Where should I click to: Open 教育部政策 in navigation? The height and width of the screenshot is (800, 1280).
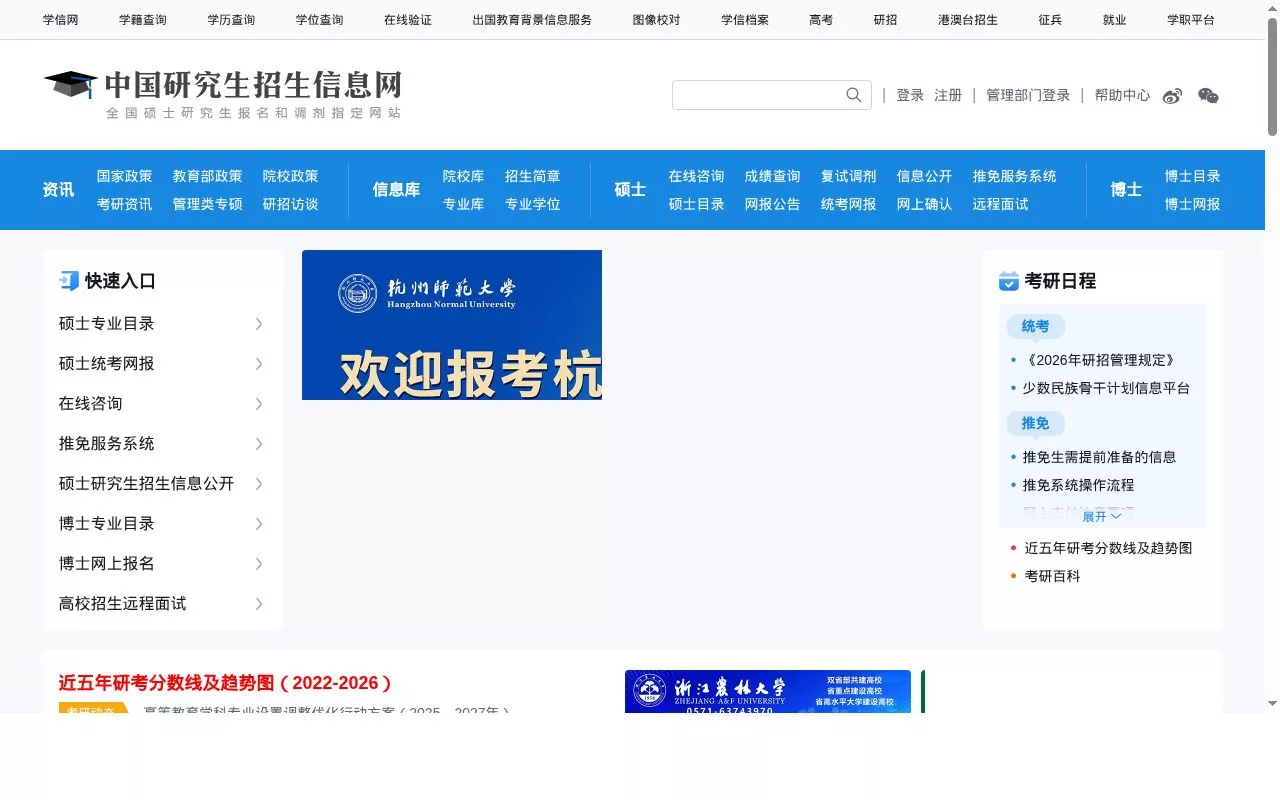(208, 176)
